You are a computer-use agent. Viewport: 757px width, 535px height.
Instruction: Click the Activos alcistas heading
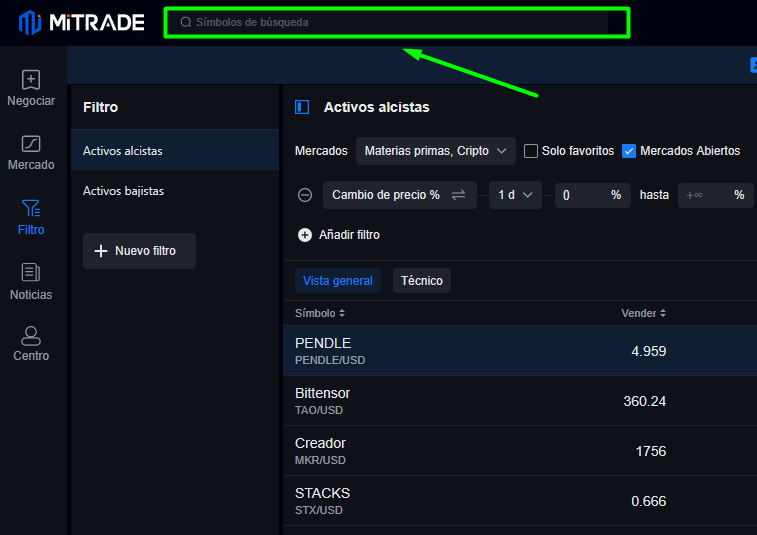click(376, 107)
